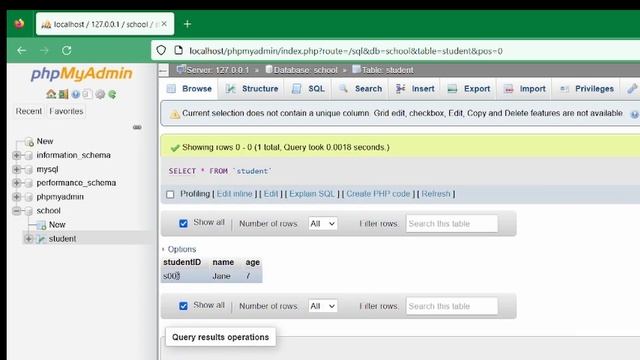This screenshot has width=640, height=360.
Task: Click the link-with-main-panel chain icon
Action: (137, 127)
